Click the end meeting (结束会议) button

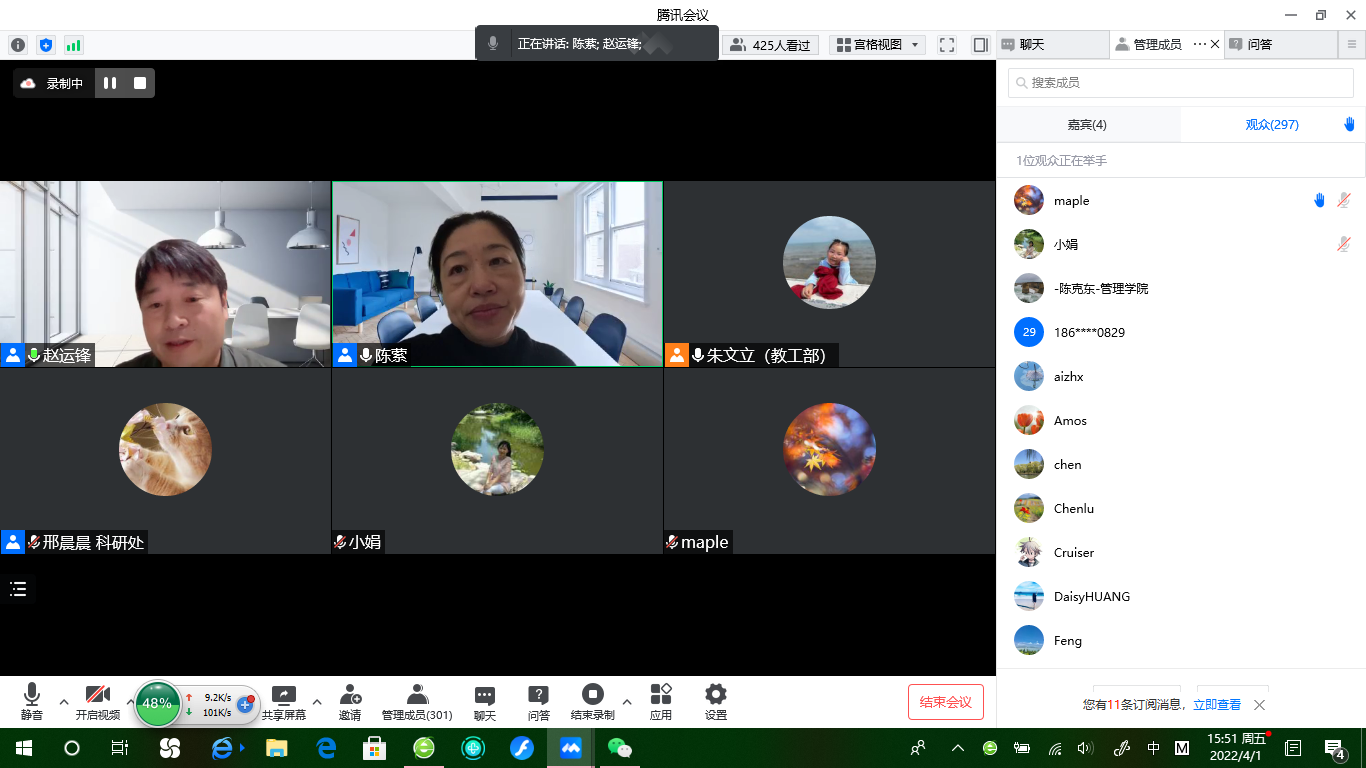click(945, 702)
